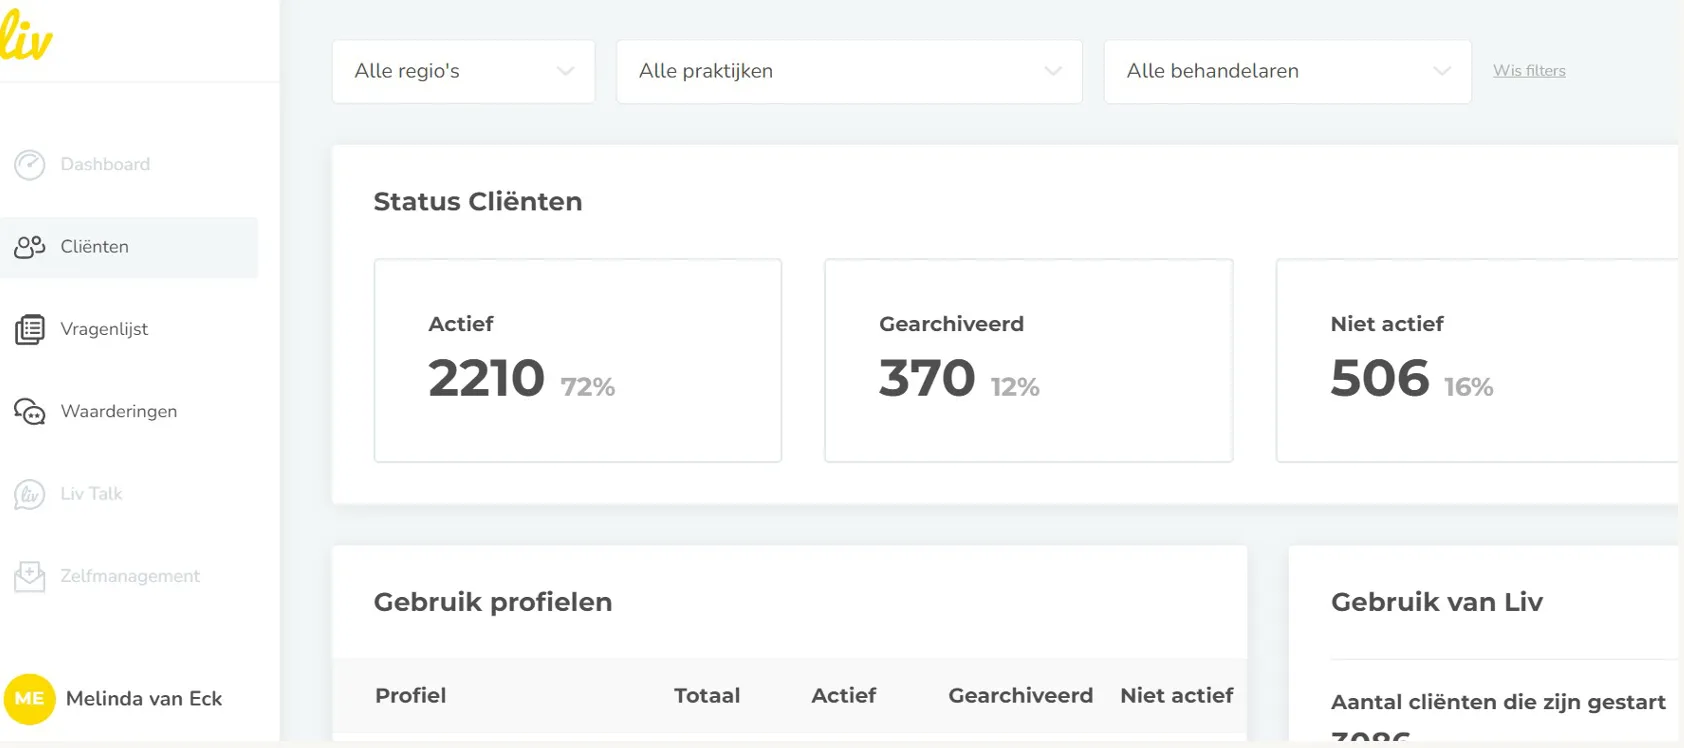The image size is (1684, 748).
Task: Click the Vragenlijst document icon
Action: (x=30, y=329)
